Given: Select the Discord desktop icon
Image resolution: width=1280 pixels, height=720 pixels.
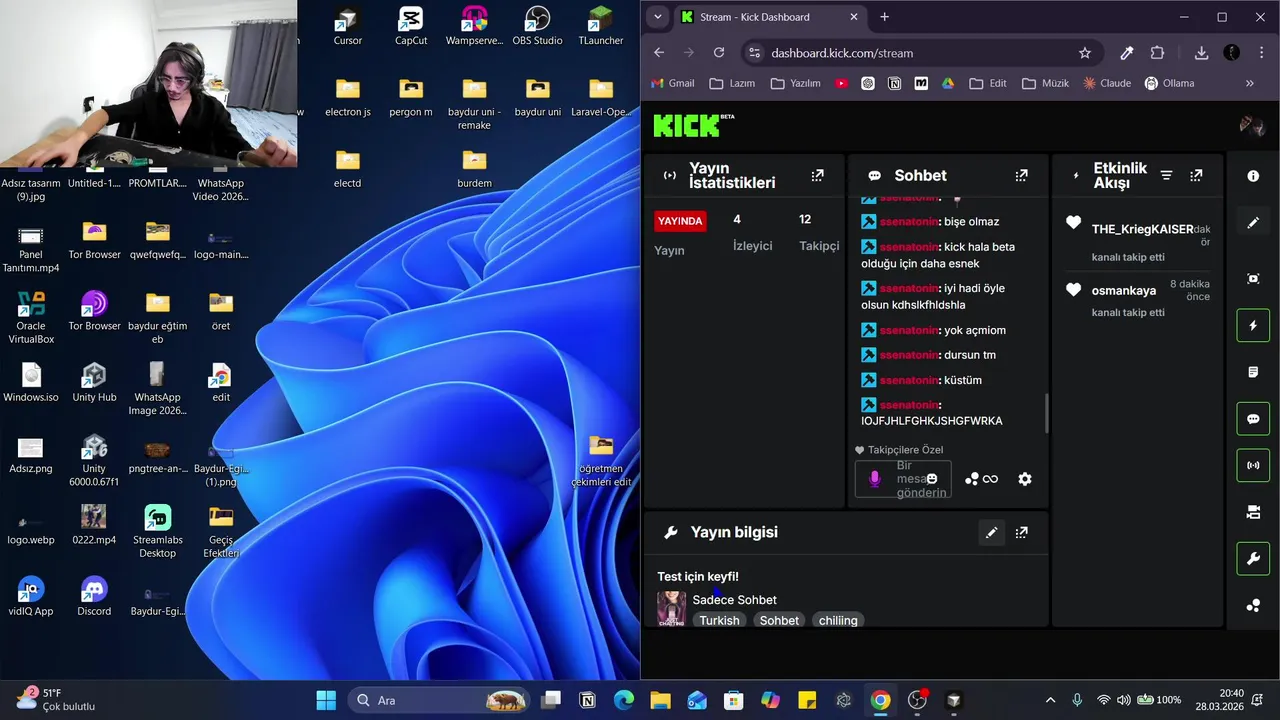Looking at the screenshot, I should tap(94, 595).
